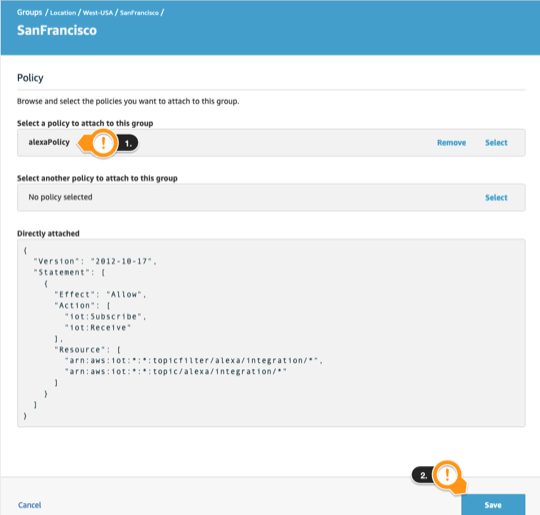Screen dimensions: 540x515
Task: Click the "Version": "2012-10-17" line
Action: 95,261
